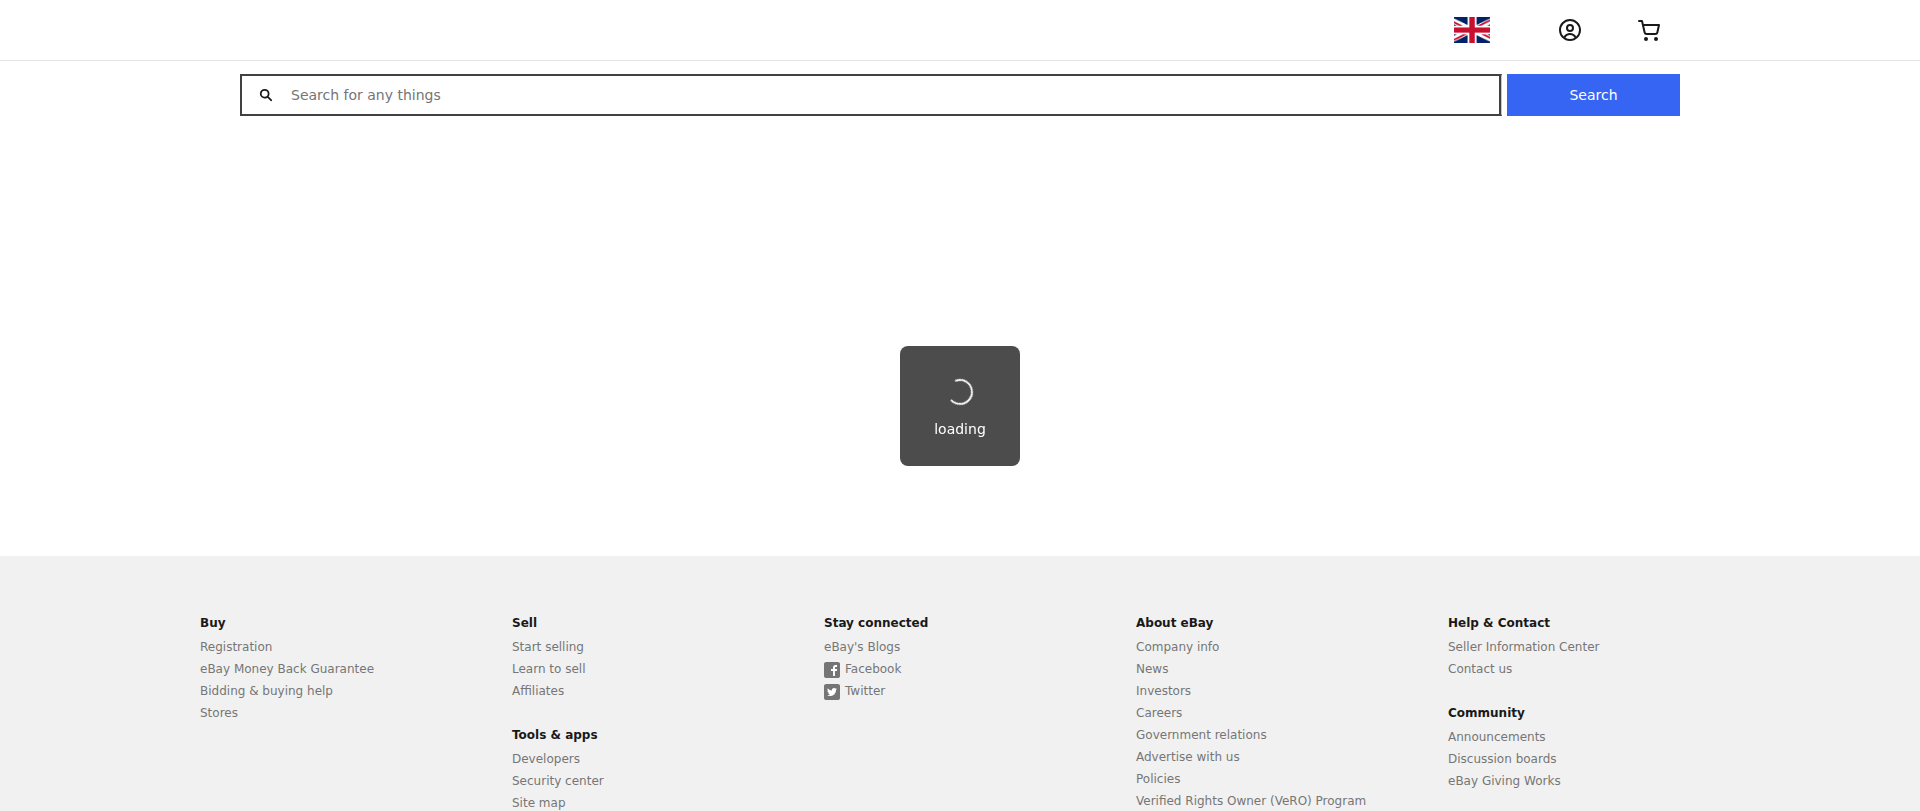Open the user account profile icon
The height and width of the screenshot is (811, 1920).
pyautogui.click(x=1570, y=30)
